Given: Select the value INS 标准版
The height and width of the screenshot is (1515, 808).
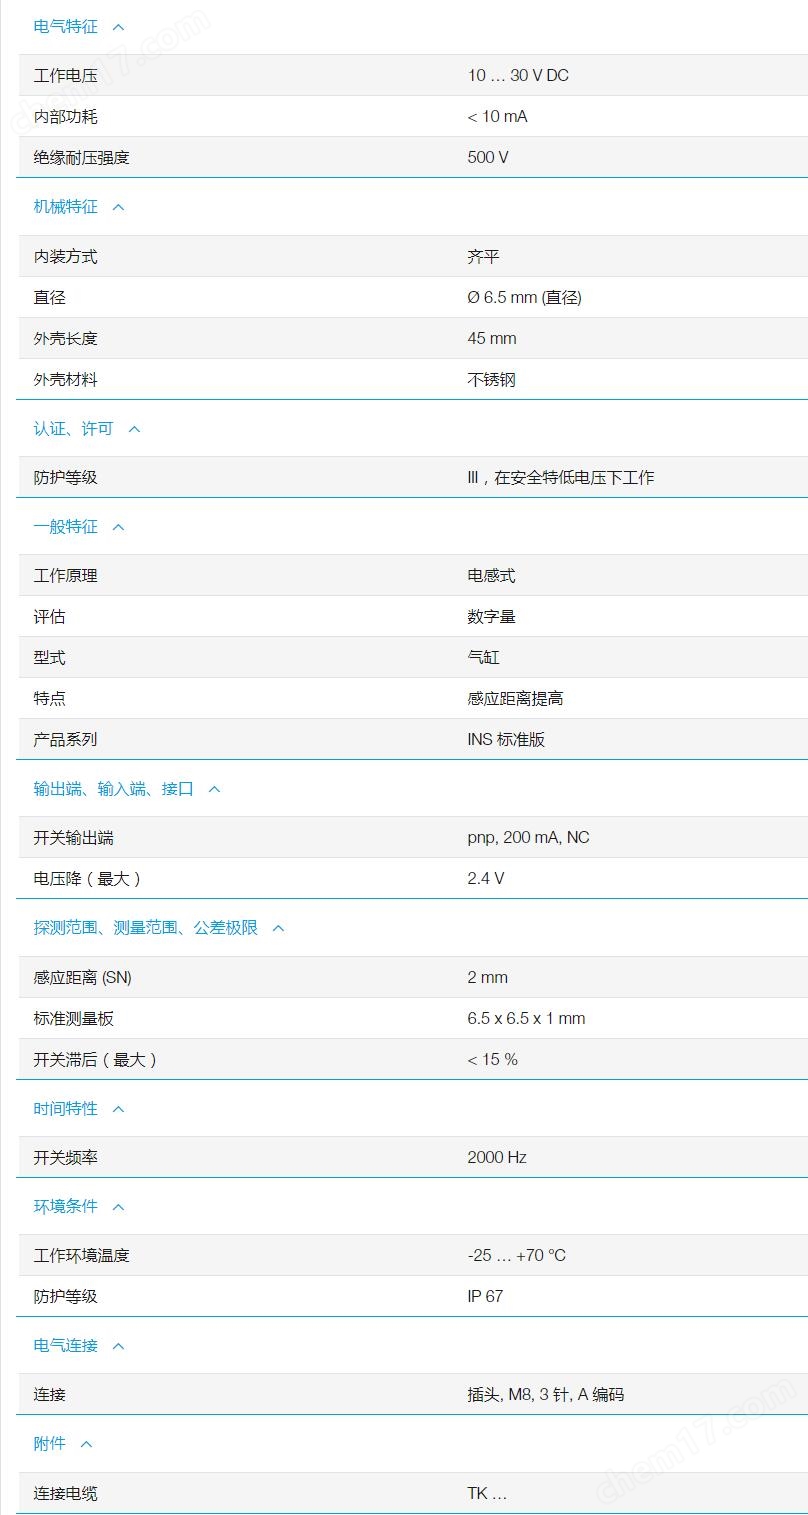Looking at the screenshot, I should point(506,740).
